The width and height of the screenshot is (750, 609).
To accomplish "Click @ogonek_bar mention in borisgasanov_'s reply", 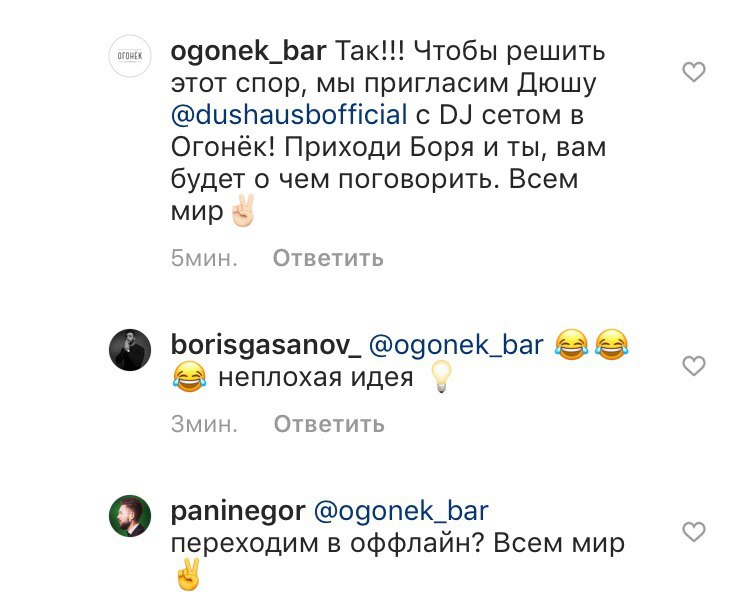I will tap(456, 345).
